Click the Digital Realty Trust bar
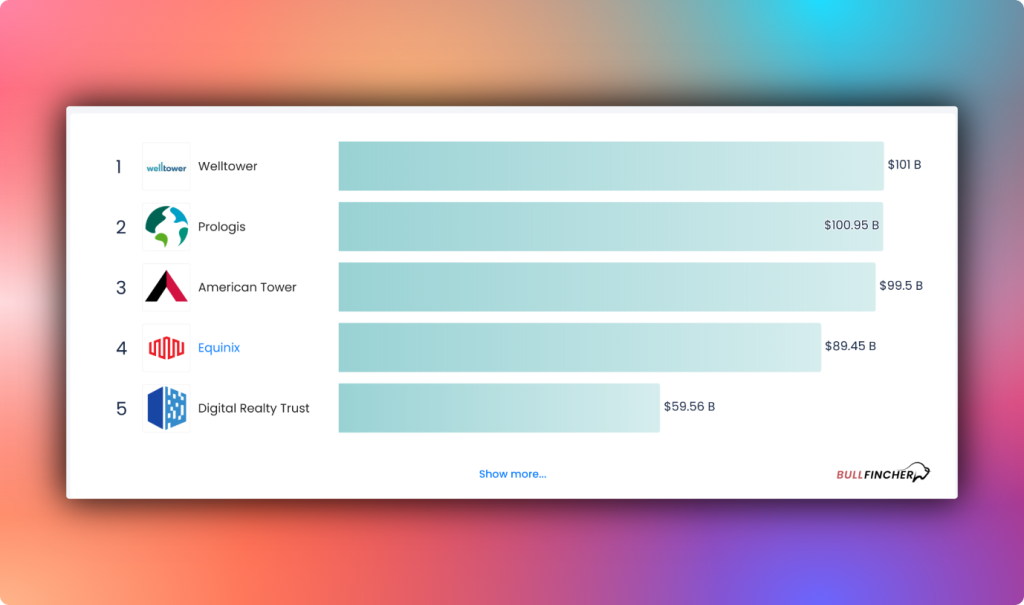 click(499, 408)
